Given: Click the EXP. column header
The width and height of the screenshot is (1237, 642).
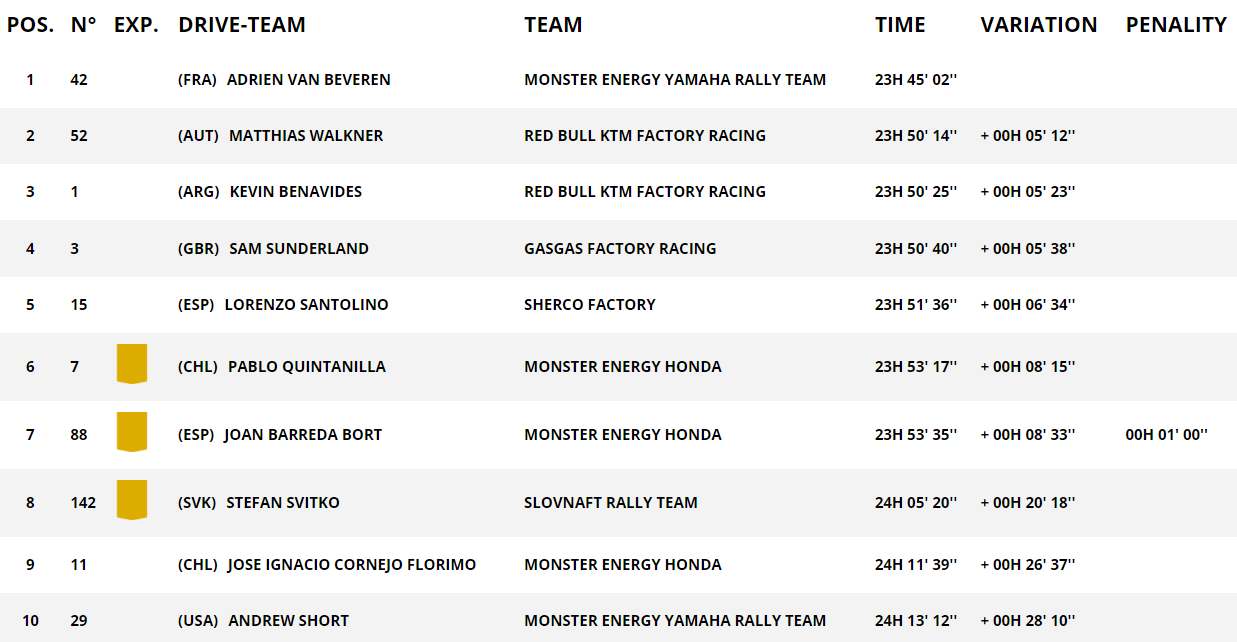Looking at the screenshot, I should click(136, 25).
